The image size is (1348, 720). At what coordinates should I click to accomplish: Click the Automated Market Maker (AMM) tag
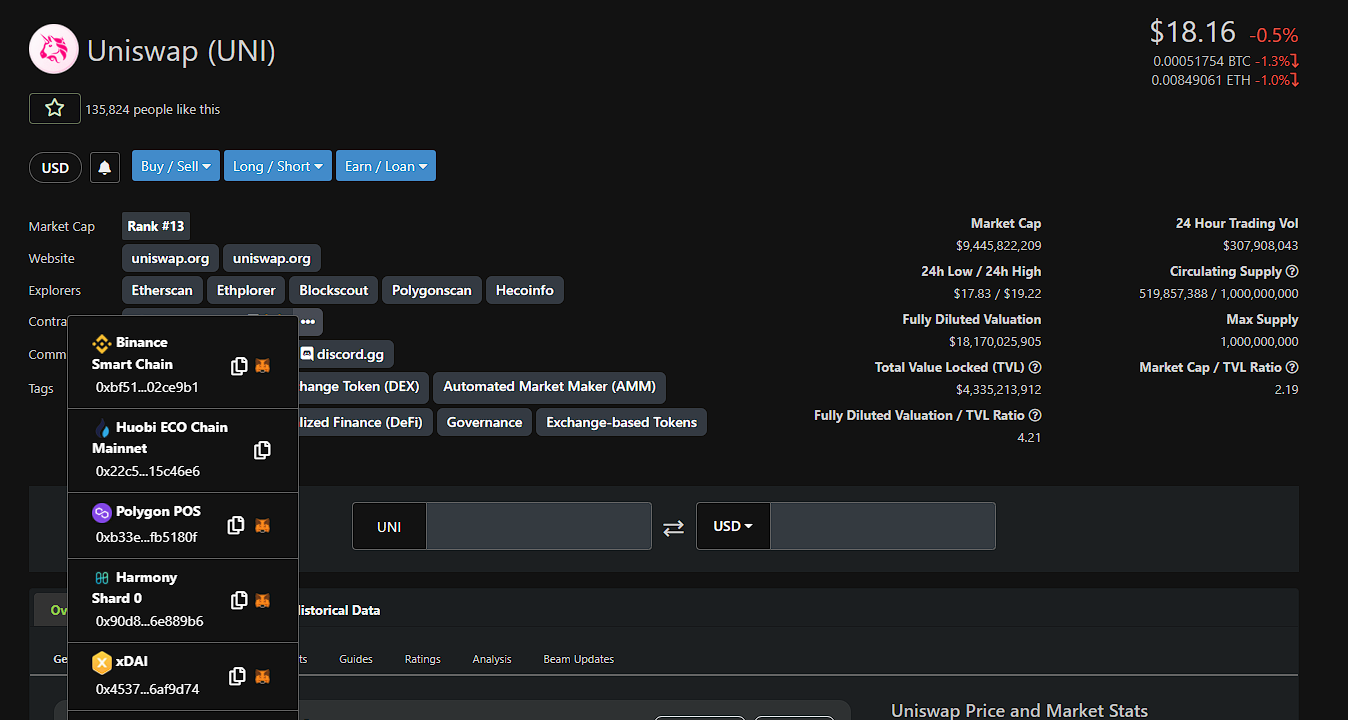click(550, 386)
